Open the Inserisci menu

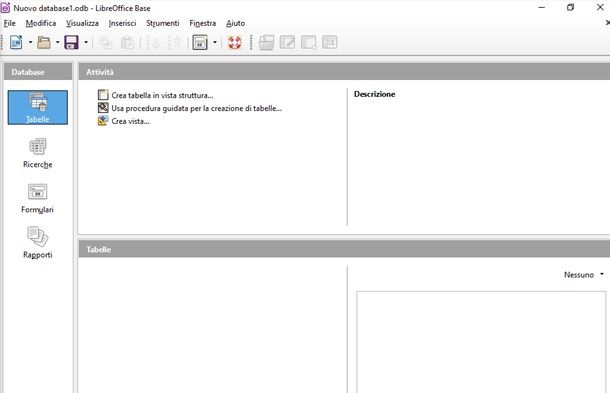pyautogui.click(x=122, y=23)
